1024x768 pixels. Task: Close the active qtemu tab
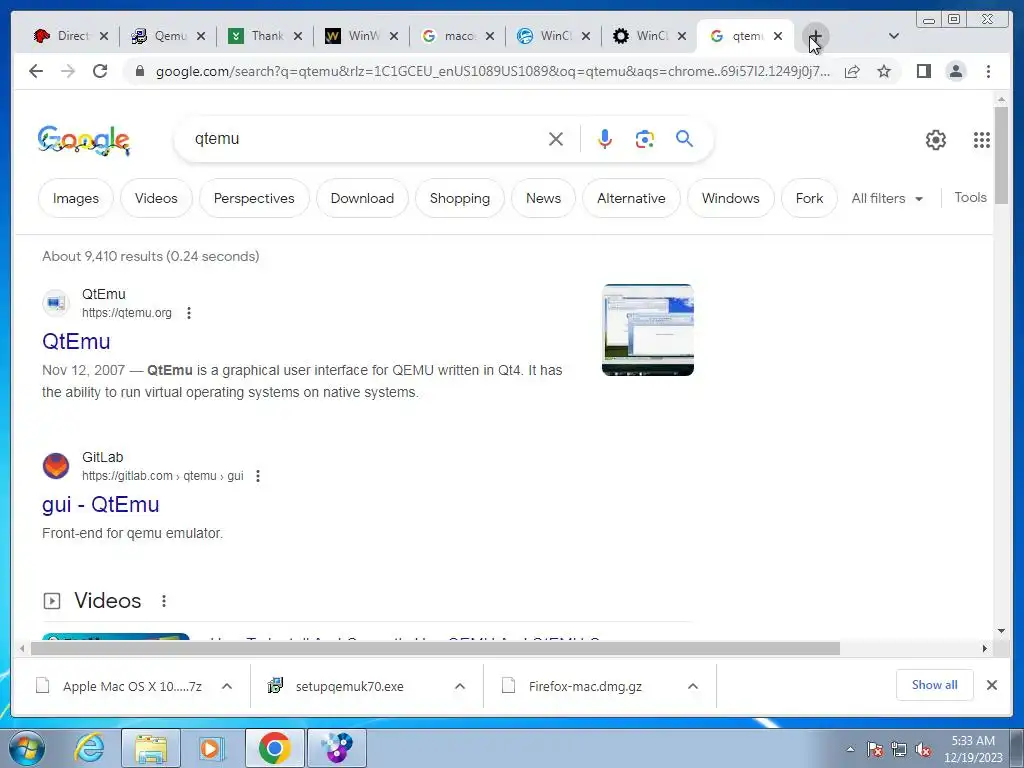[778, 36]
